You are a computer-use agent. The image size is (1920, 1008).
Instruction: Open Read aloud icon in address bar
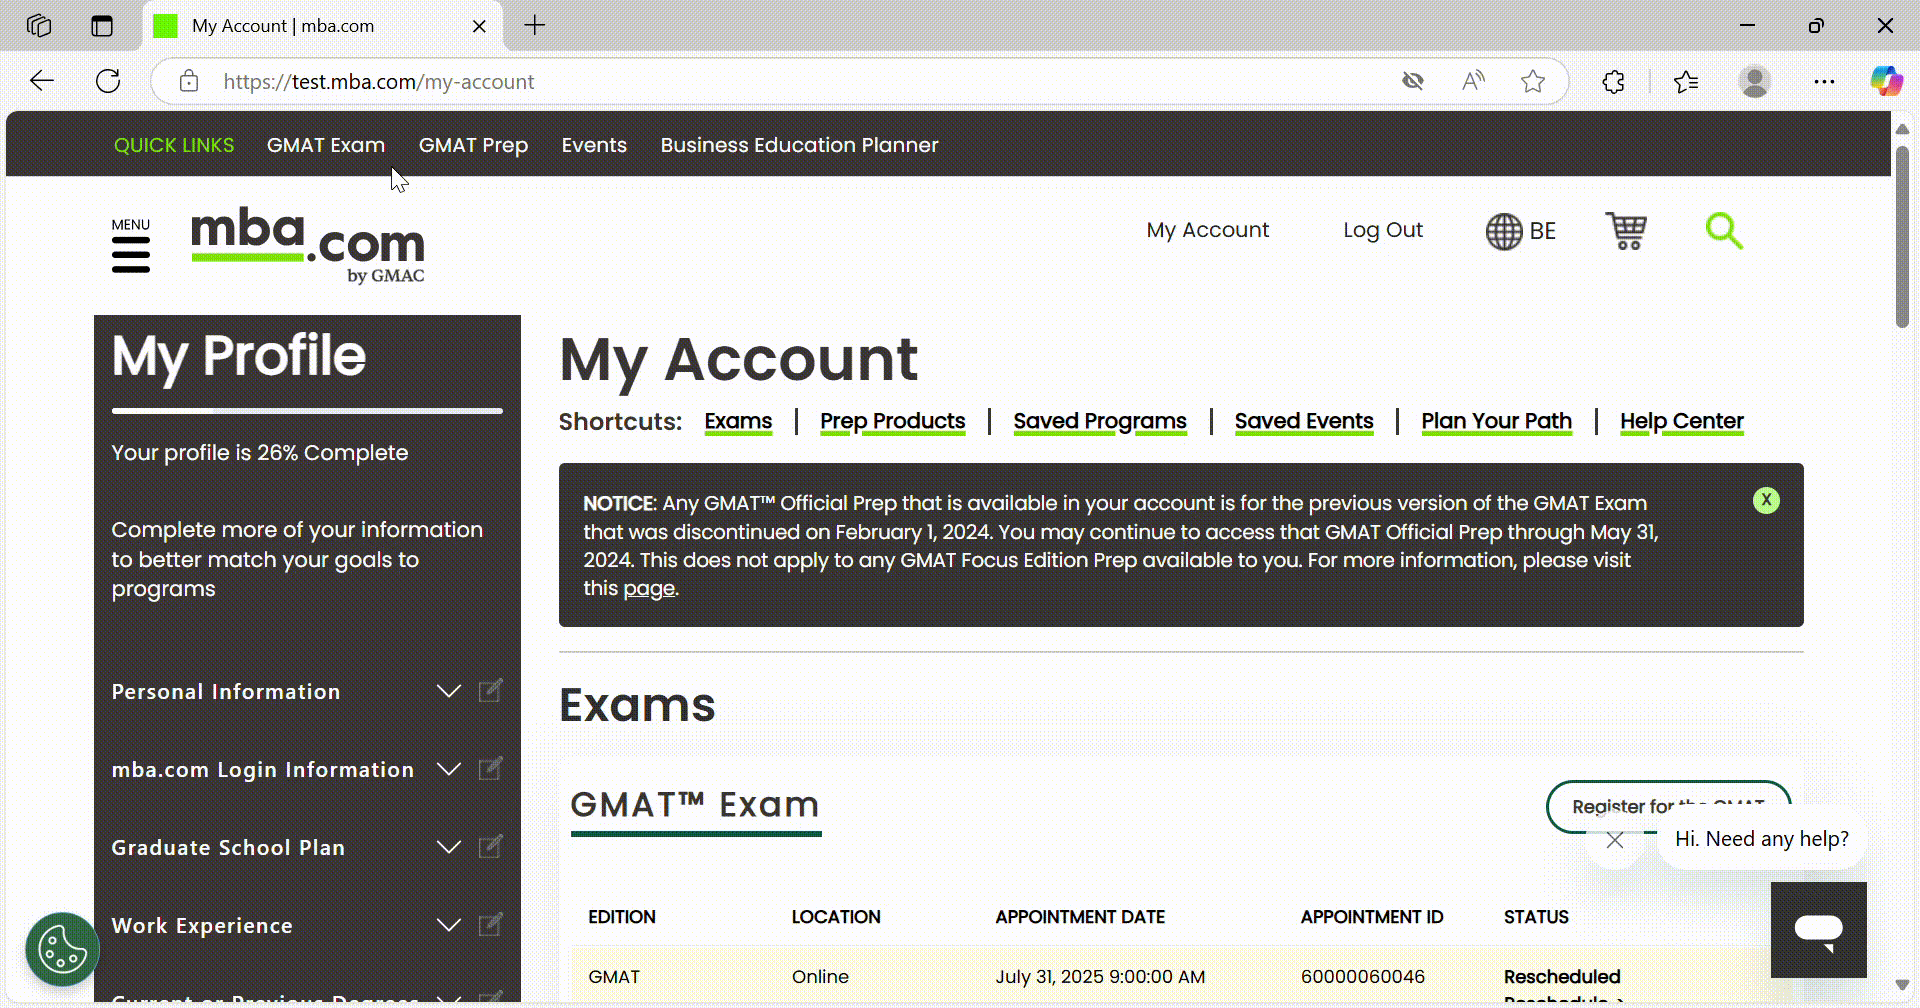point(1473,82)
